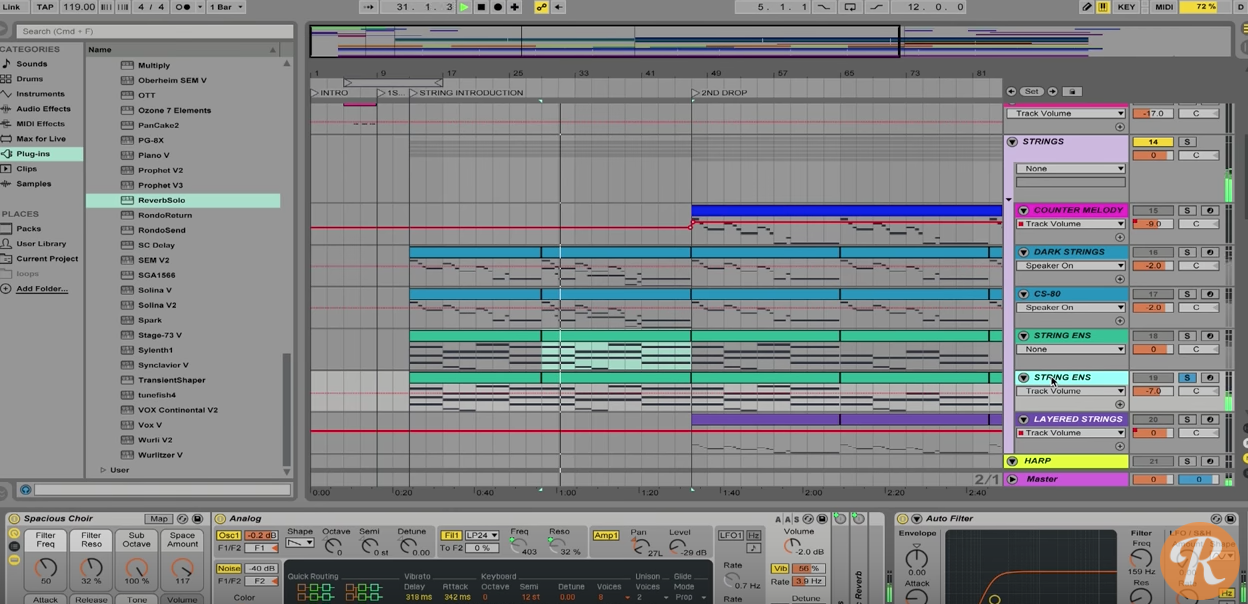Stop the transport
The width and height of the screenshot is (1248, 604).
[481, 7]
